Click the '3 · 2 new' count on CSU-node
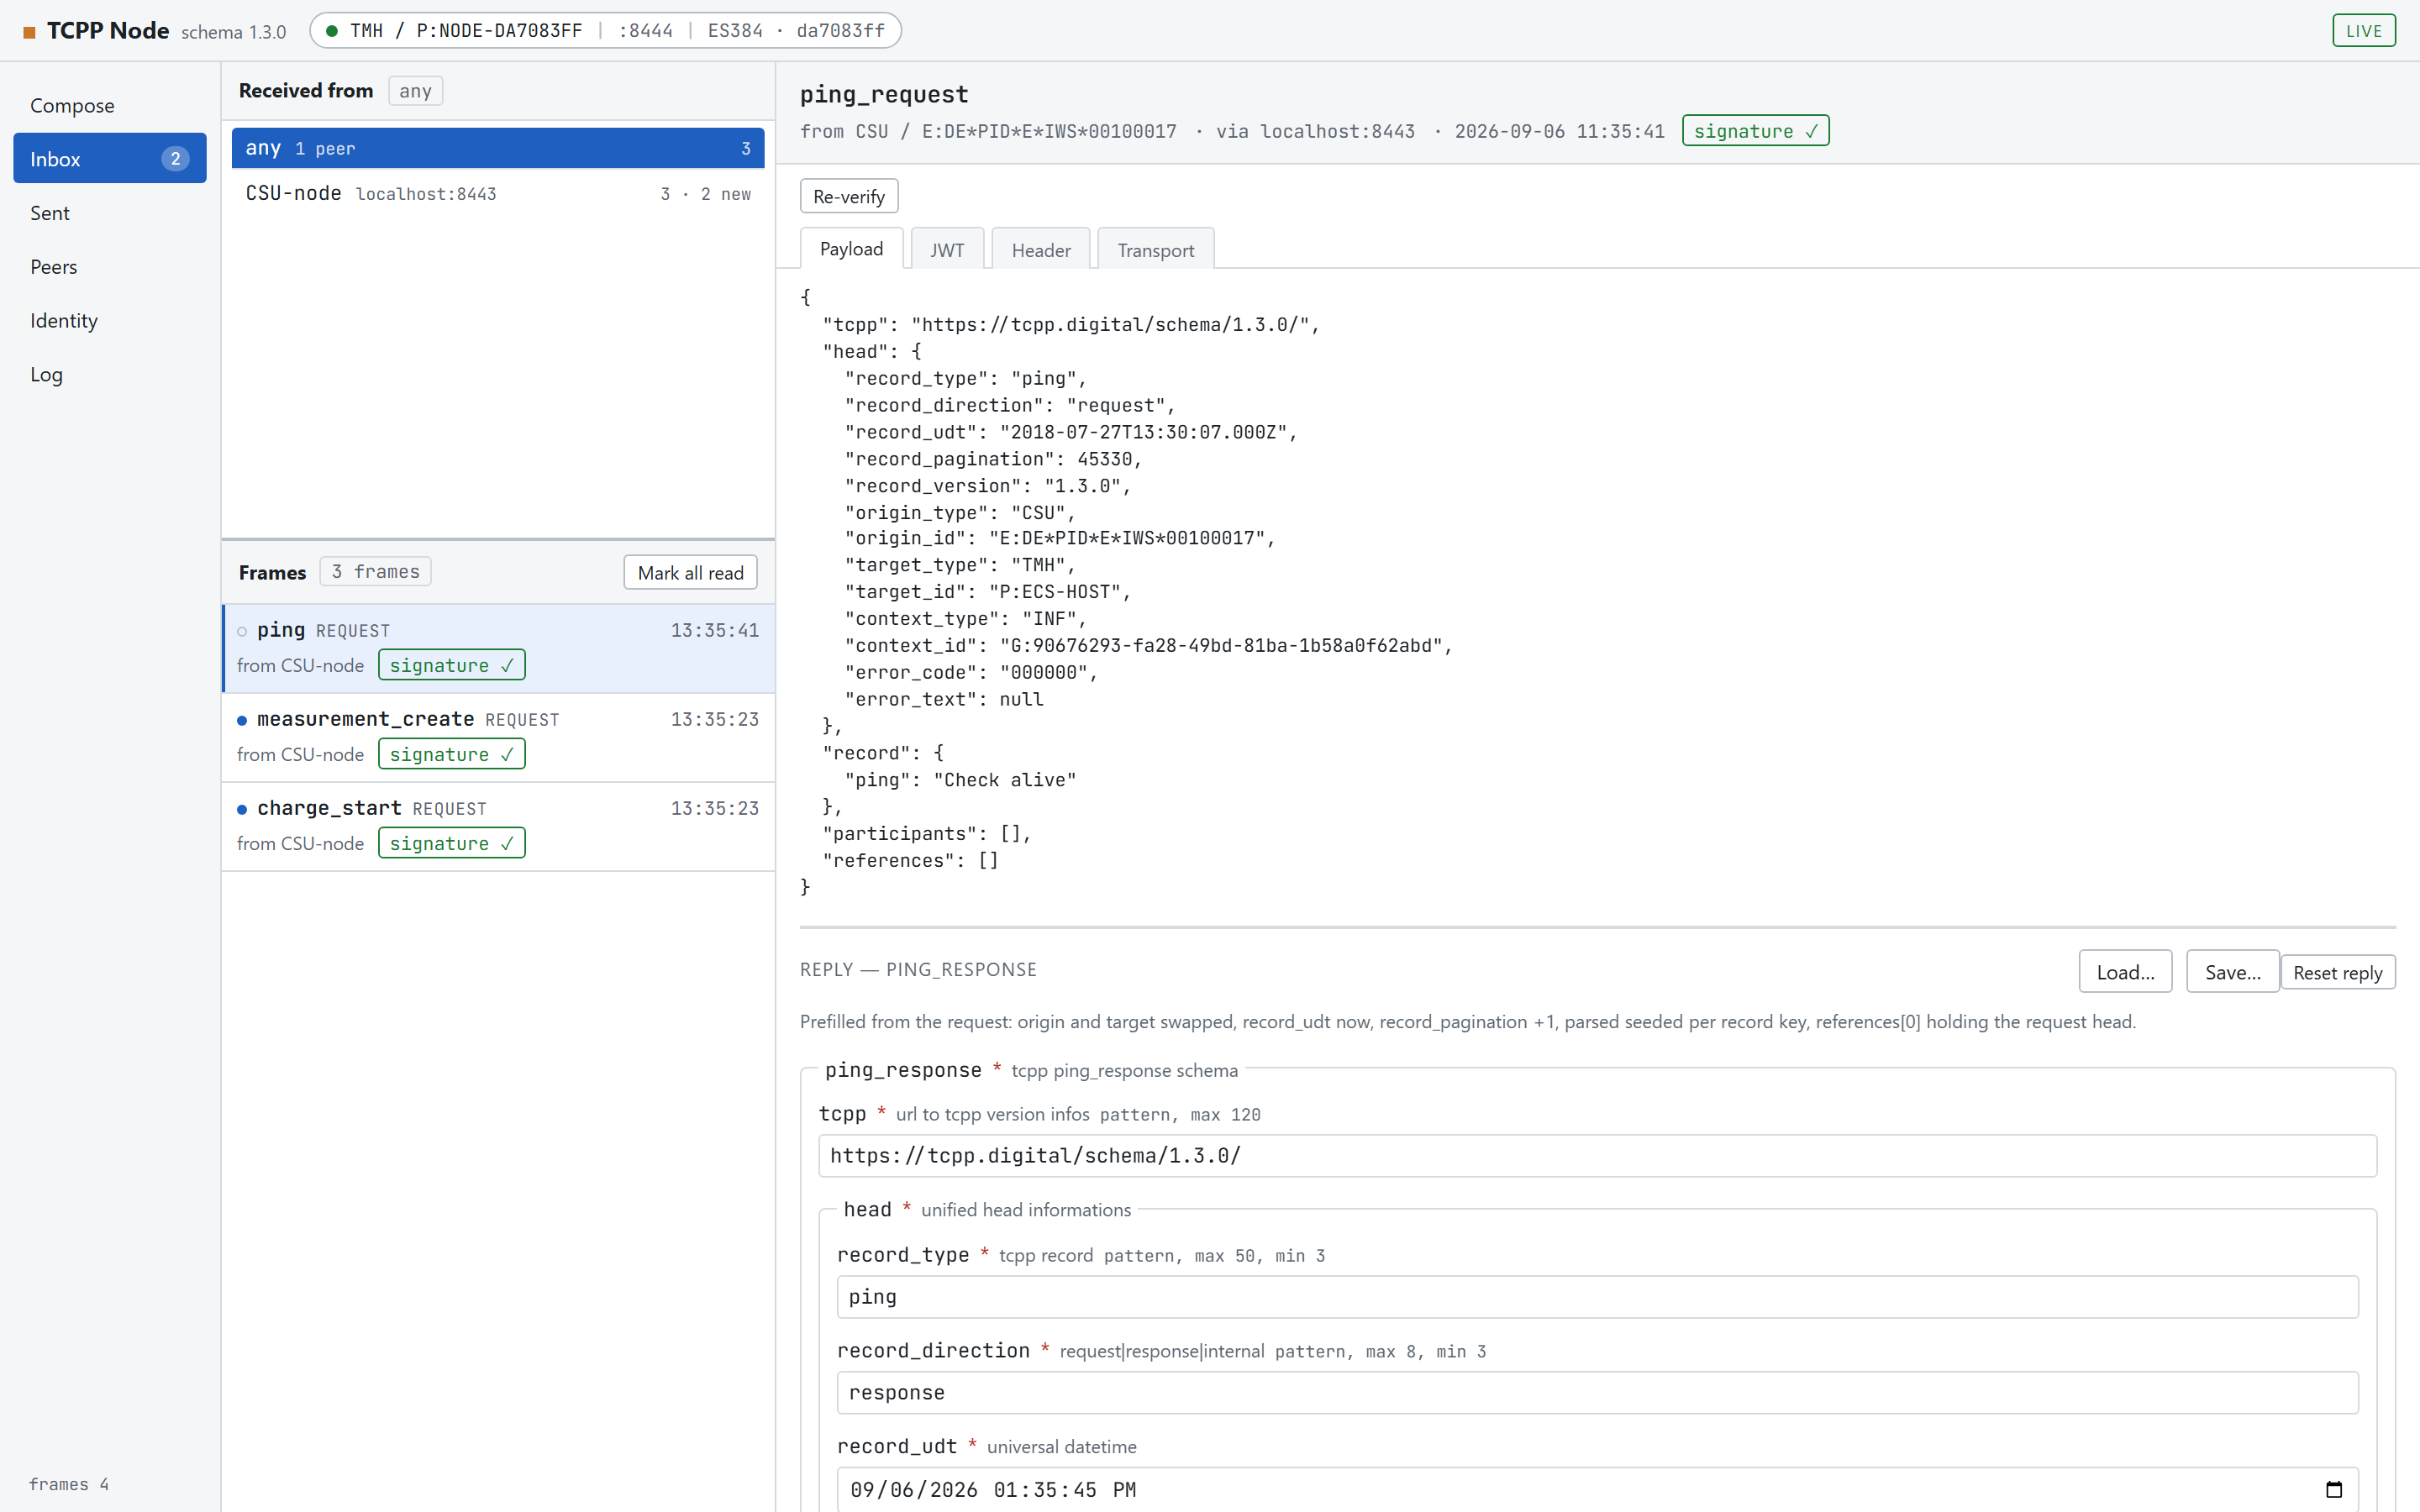The width and height of the screenshot is (2420, 1512). 705,194
